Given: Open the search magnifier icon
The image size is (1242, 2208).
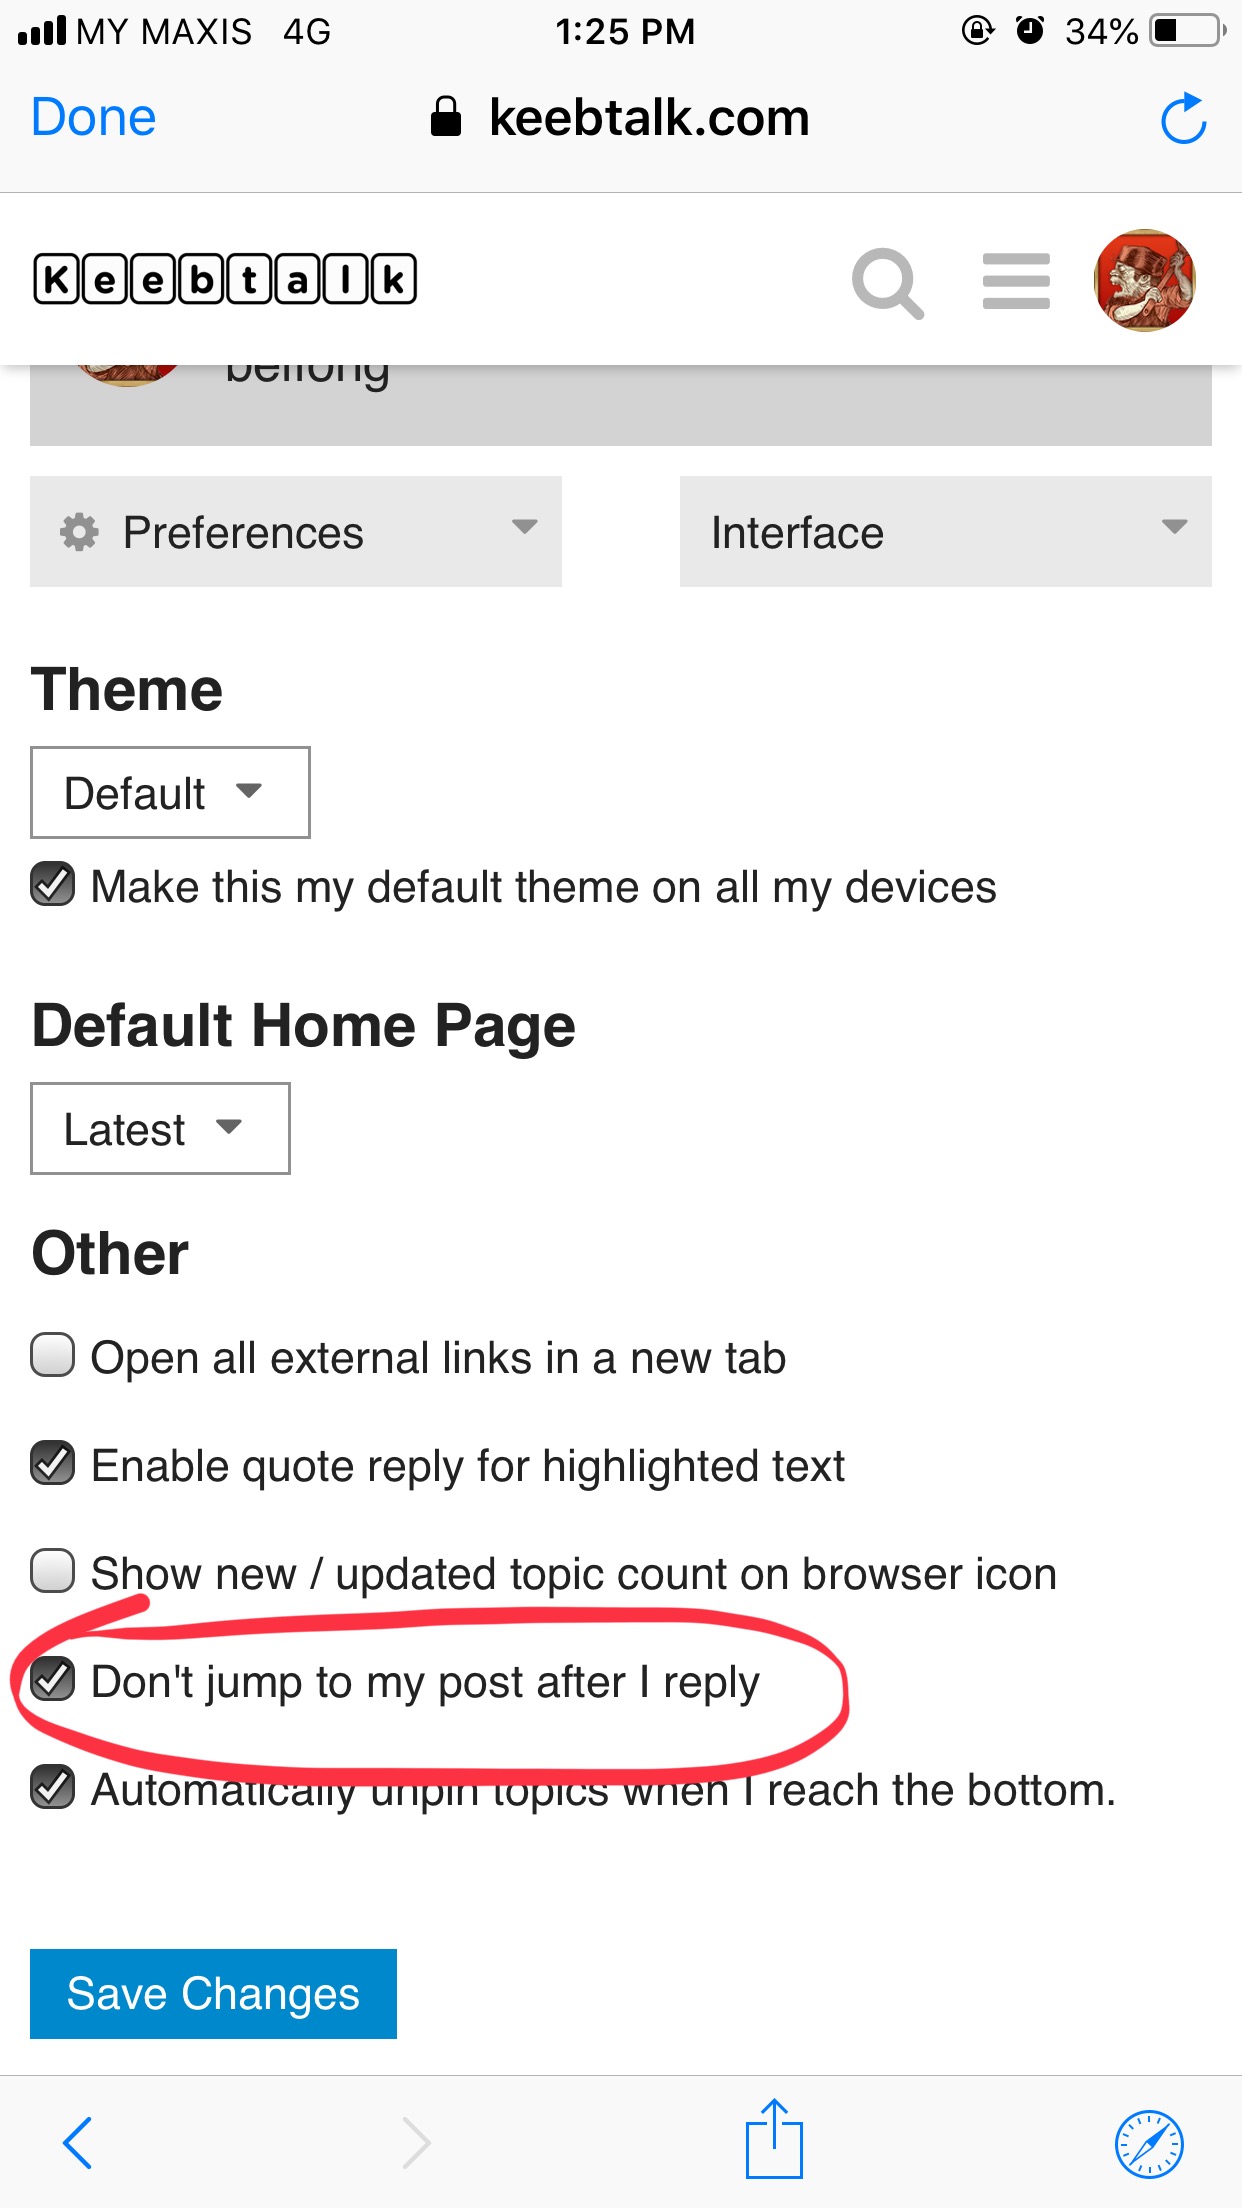Looking at the screenshot, I should pos(887,283).
